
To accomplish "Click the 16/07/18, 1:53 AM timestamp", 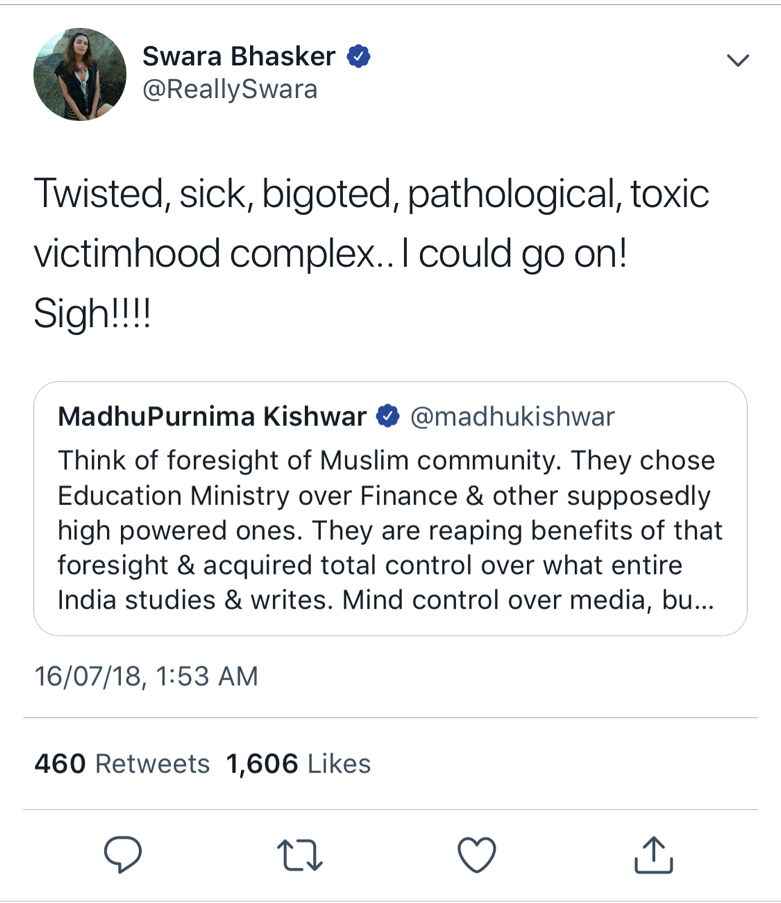I will click(146, 676).
